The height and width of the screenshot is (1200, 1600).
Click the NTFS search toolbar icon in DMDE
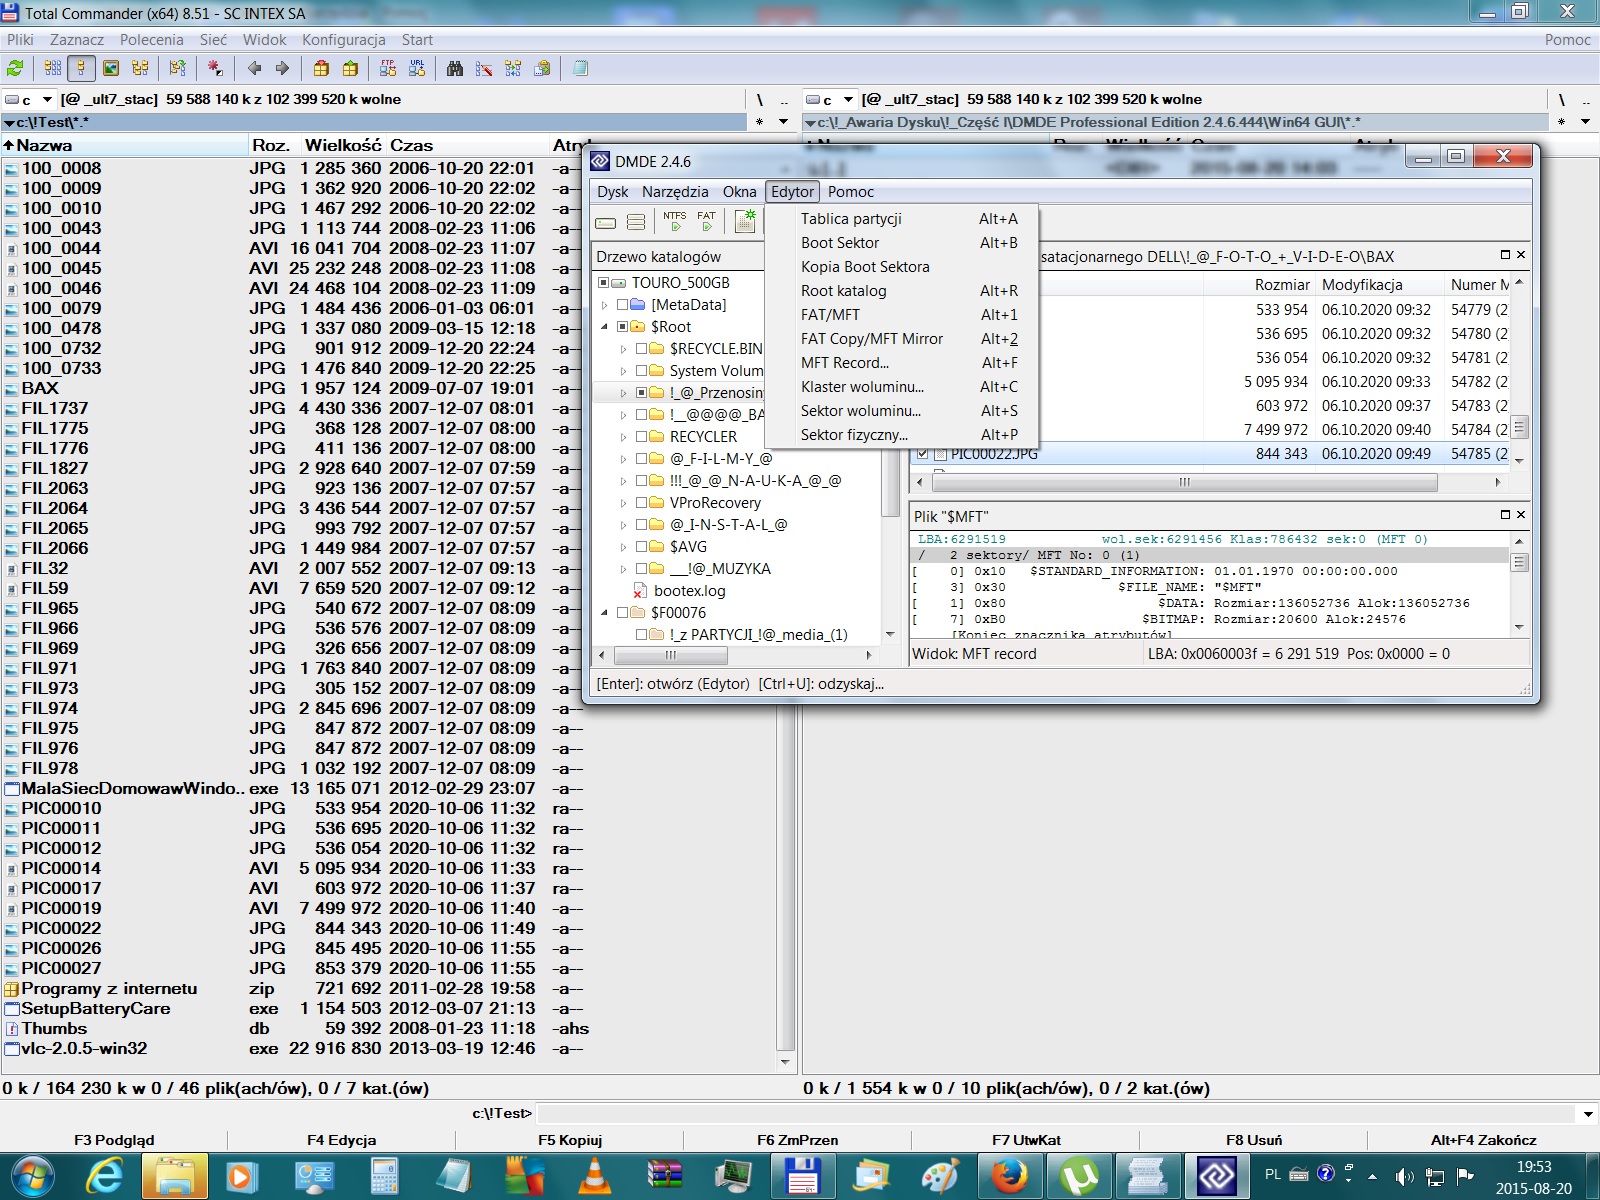tap(675, 221)
